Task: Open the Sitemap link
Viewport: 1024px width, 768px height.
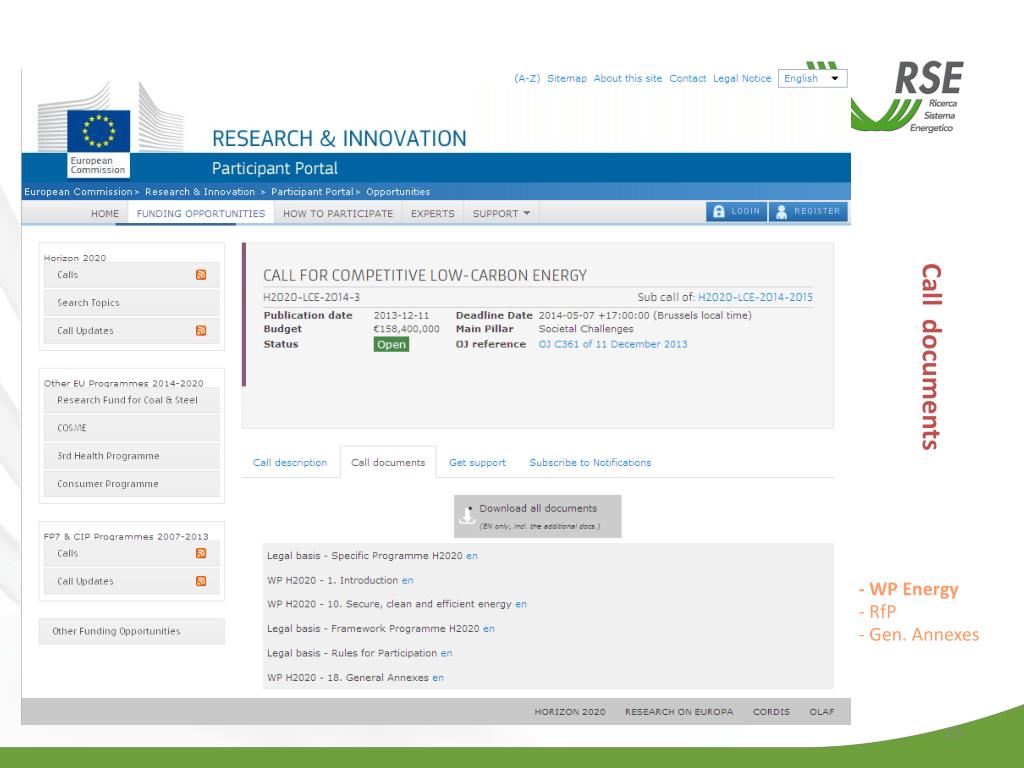Action: point(567,78)
